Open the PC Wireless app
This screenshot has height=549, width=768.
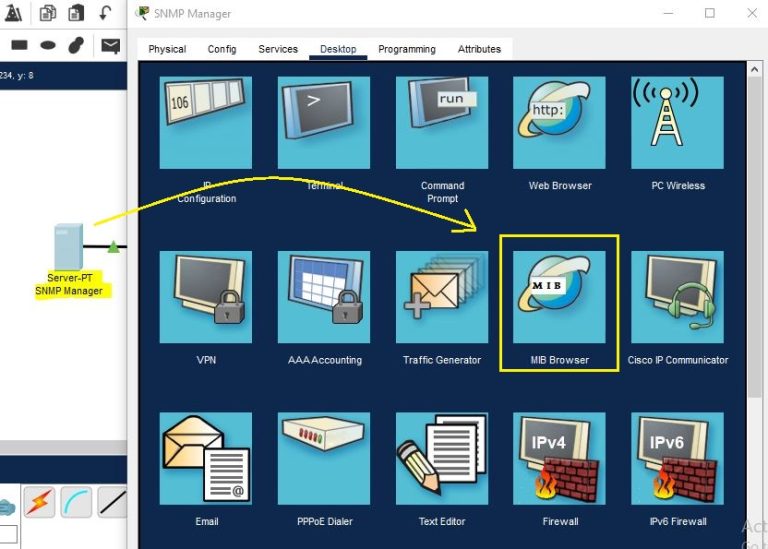[x=677, y=122]
